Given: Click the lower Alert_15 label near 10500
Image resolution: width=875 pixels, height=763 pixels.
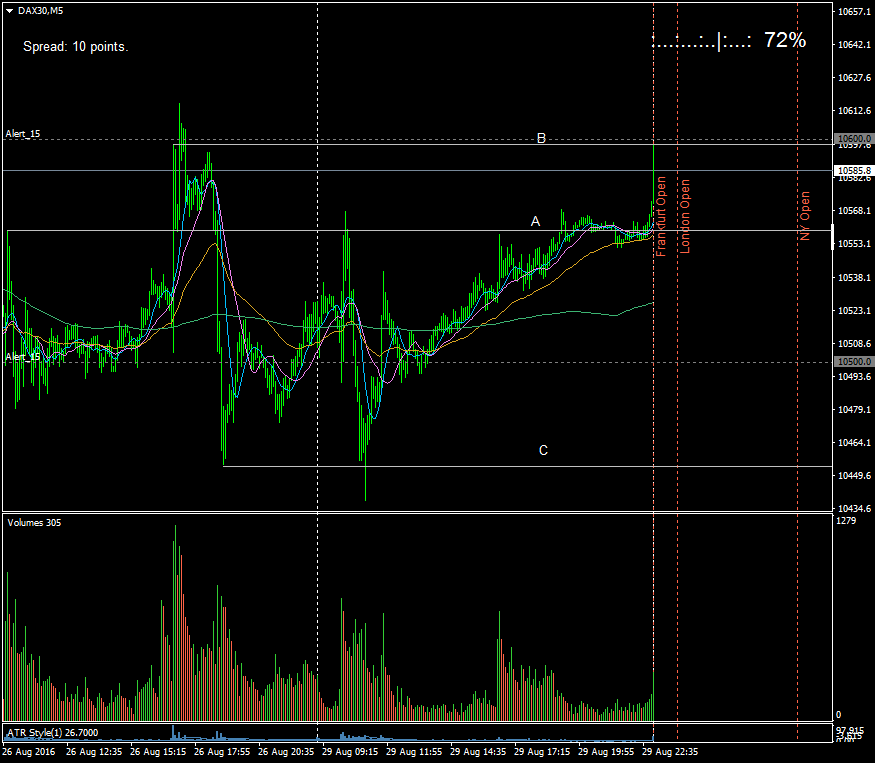Looking at the screenshot, I should 23,356.
